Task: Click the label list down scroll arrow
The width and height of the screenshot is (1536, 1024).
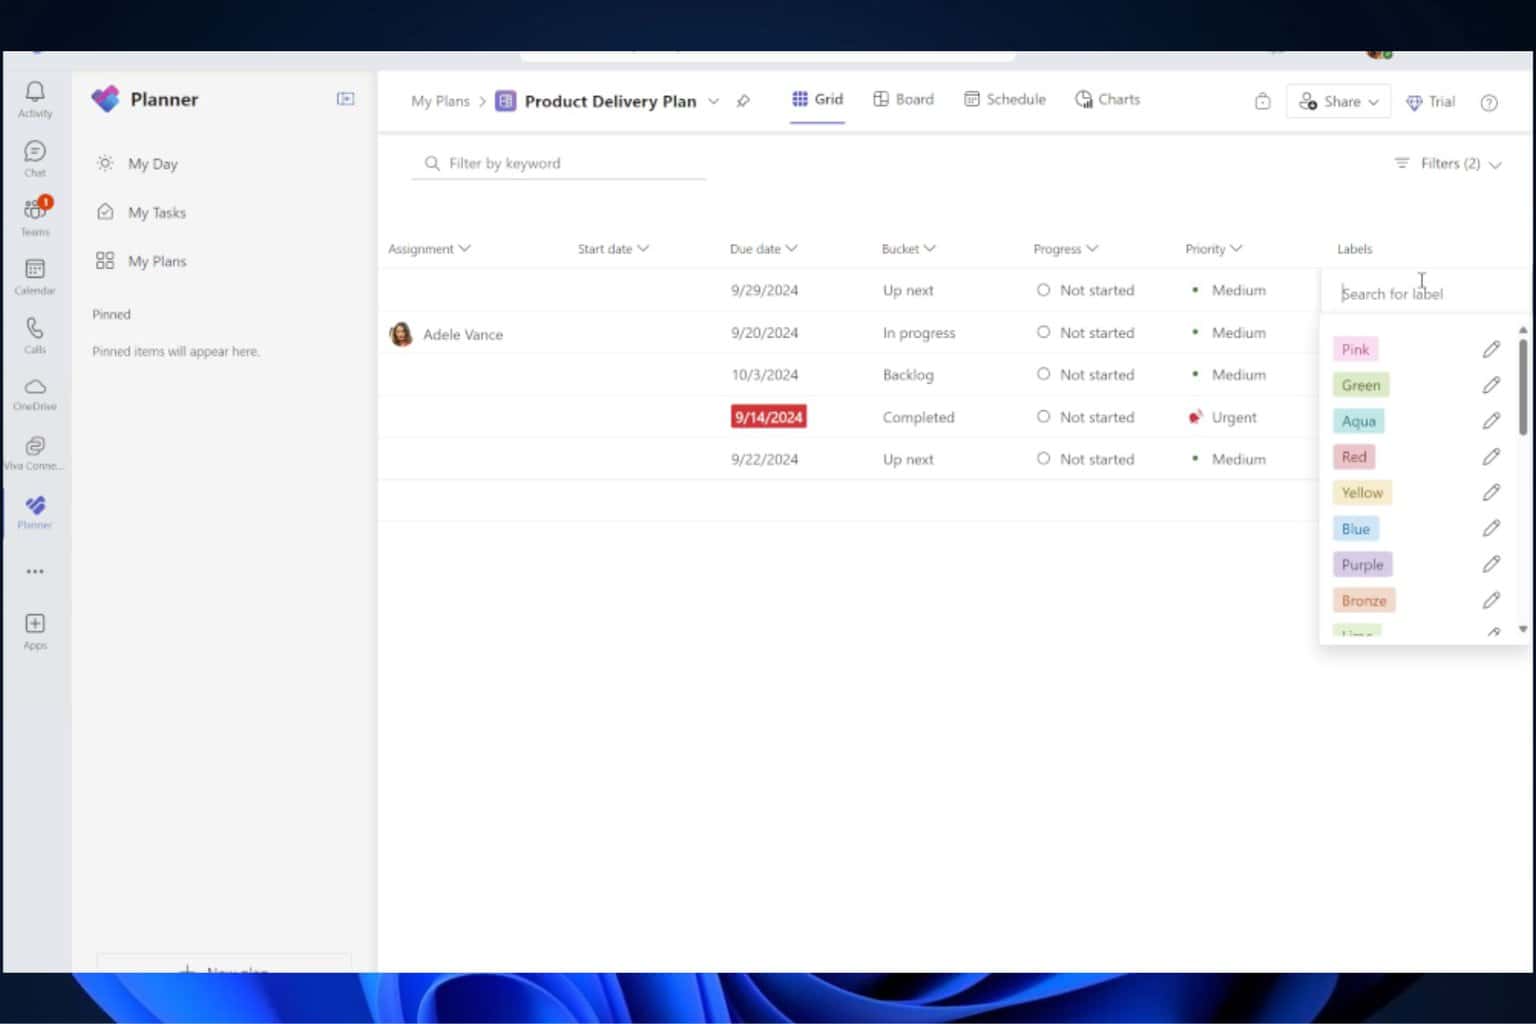Action: click(x=1523, y=629)
